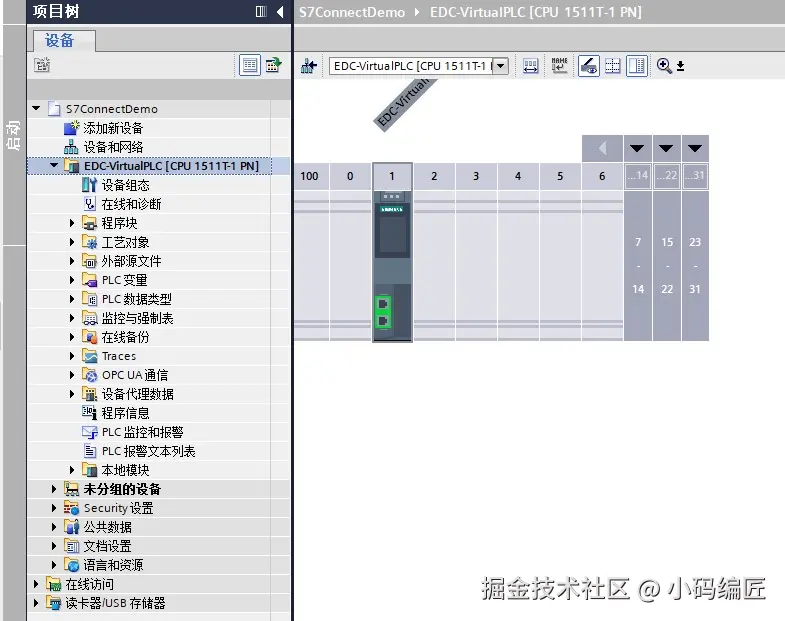Toggle the pencil-eye editing view button
This screenshot has height=621, width=785.
(x=589, y=66)
